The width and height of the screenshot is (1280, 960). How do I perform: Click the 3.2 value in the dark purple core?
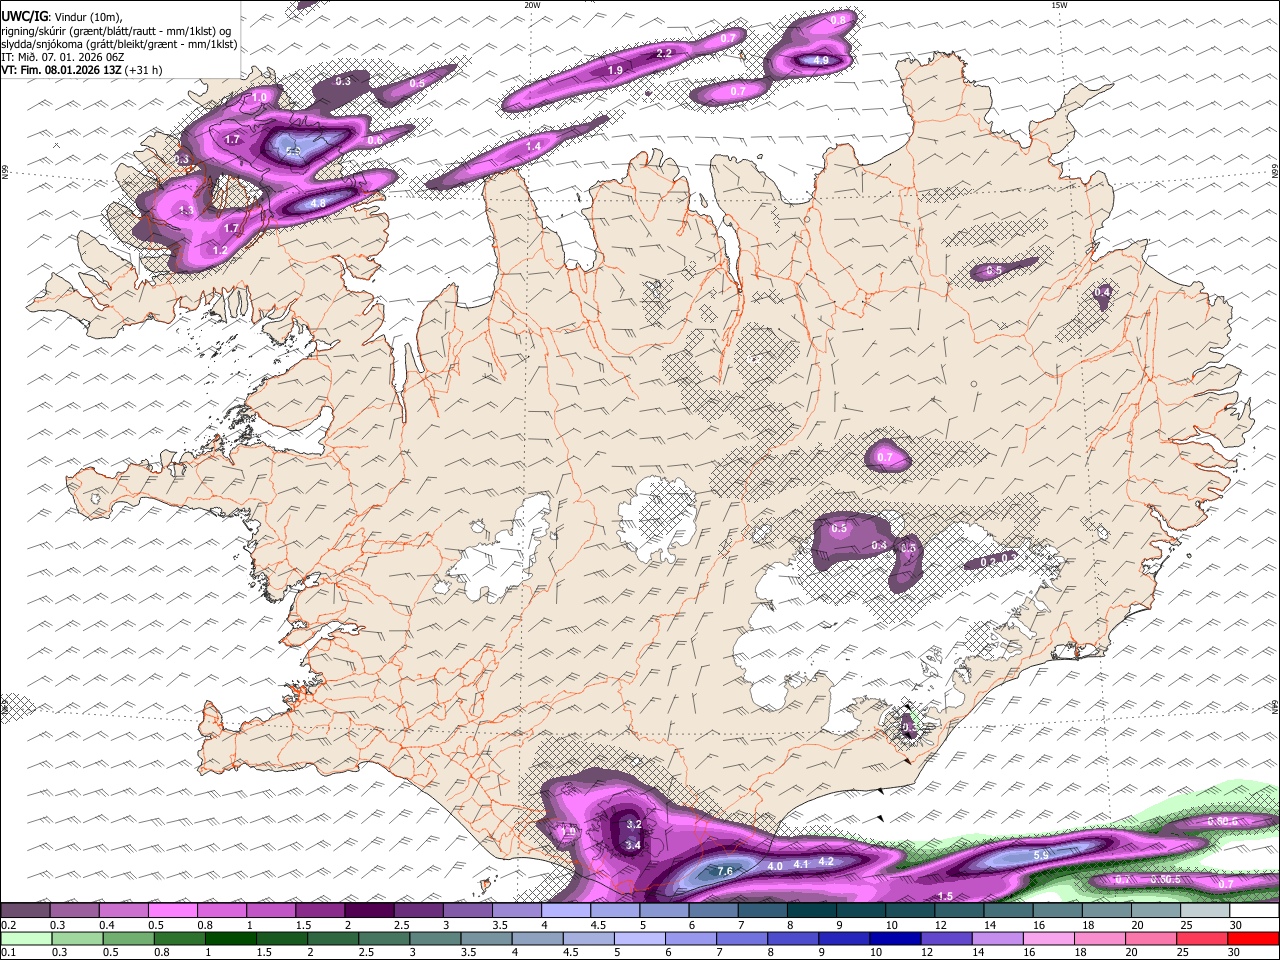pos(633,825)
